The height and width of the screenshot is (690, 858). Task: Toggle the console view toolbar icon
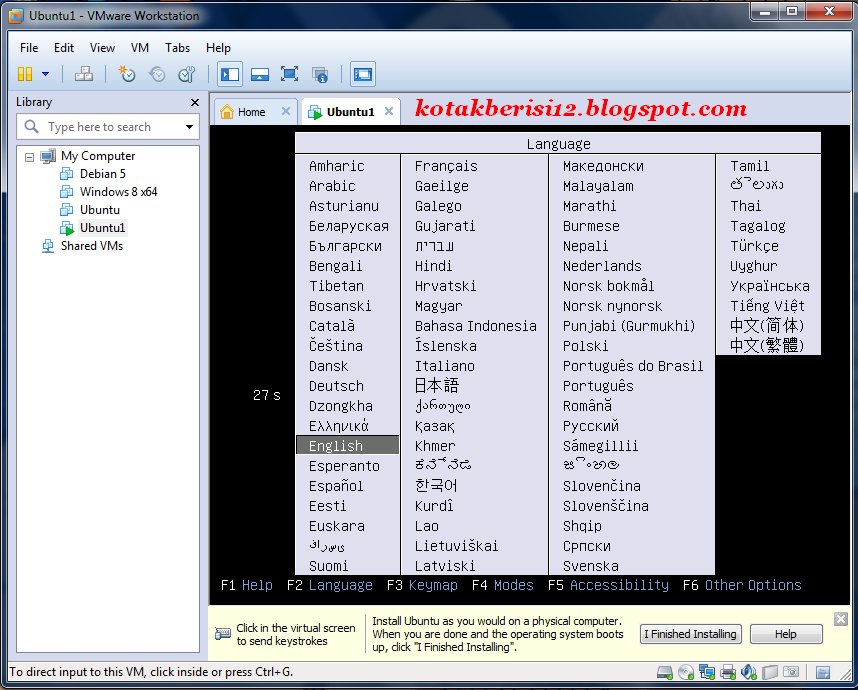click(363, 74)
